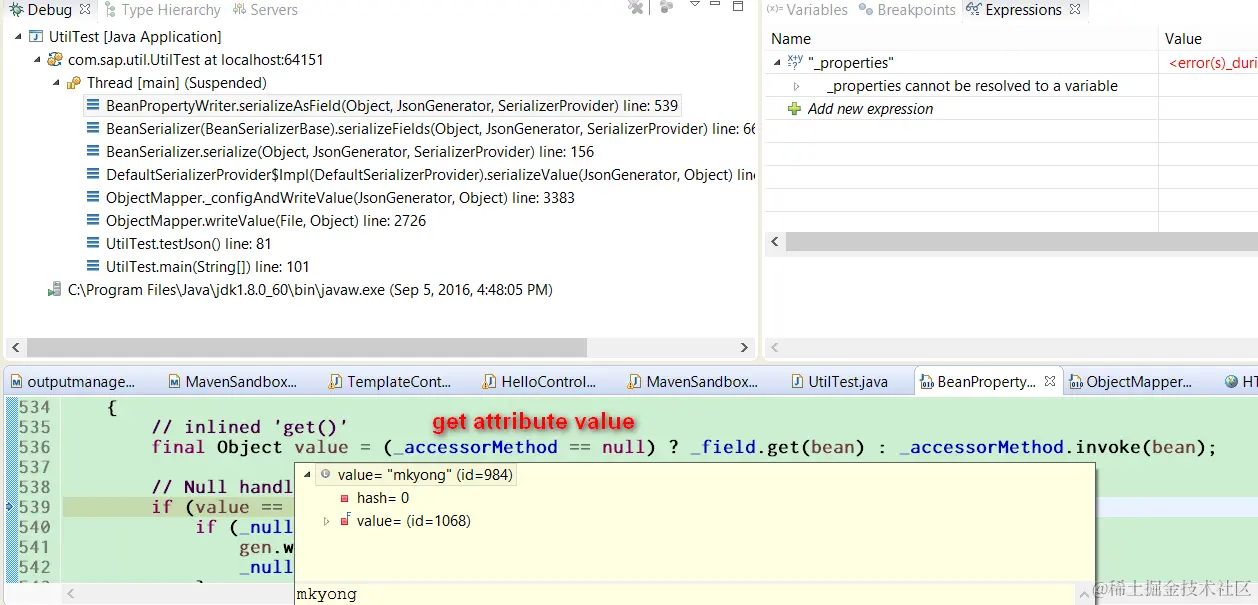This screenshot has height=605, width=1258.
Task: Click the stack frame icon for BeanSerializer.serialize line 156
Action: 93,152
